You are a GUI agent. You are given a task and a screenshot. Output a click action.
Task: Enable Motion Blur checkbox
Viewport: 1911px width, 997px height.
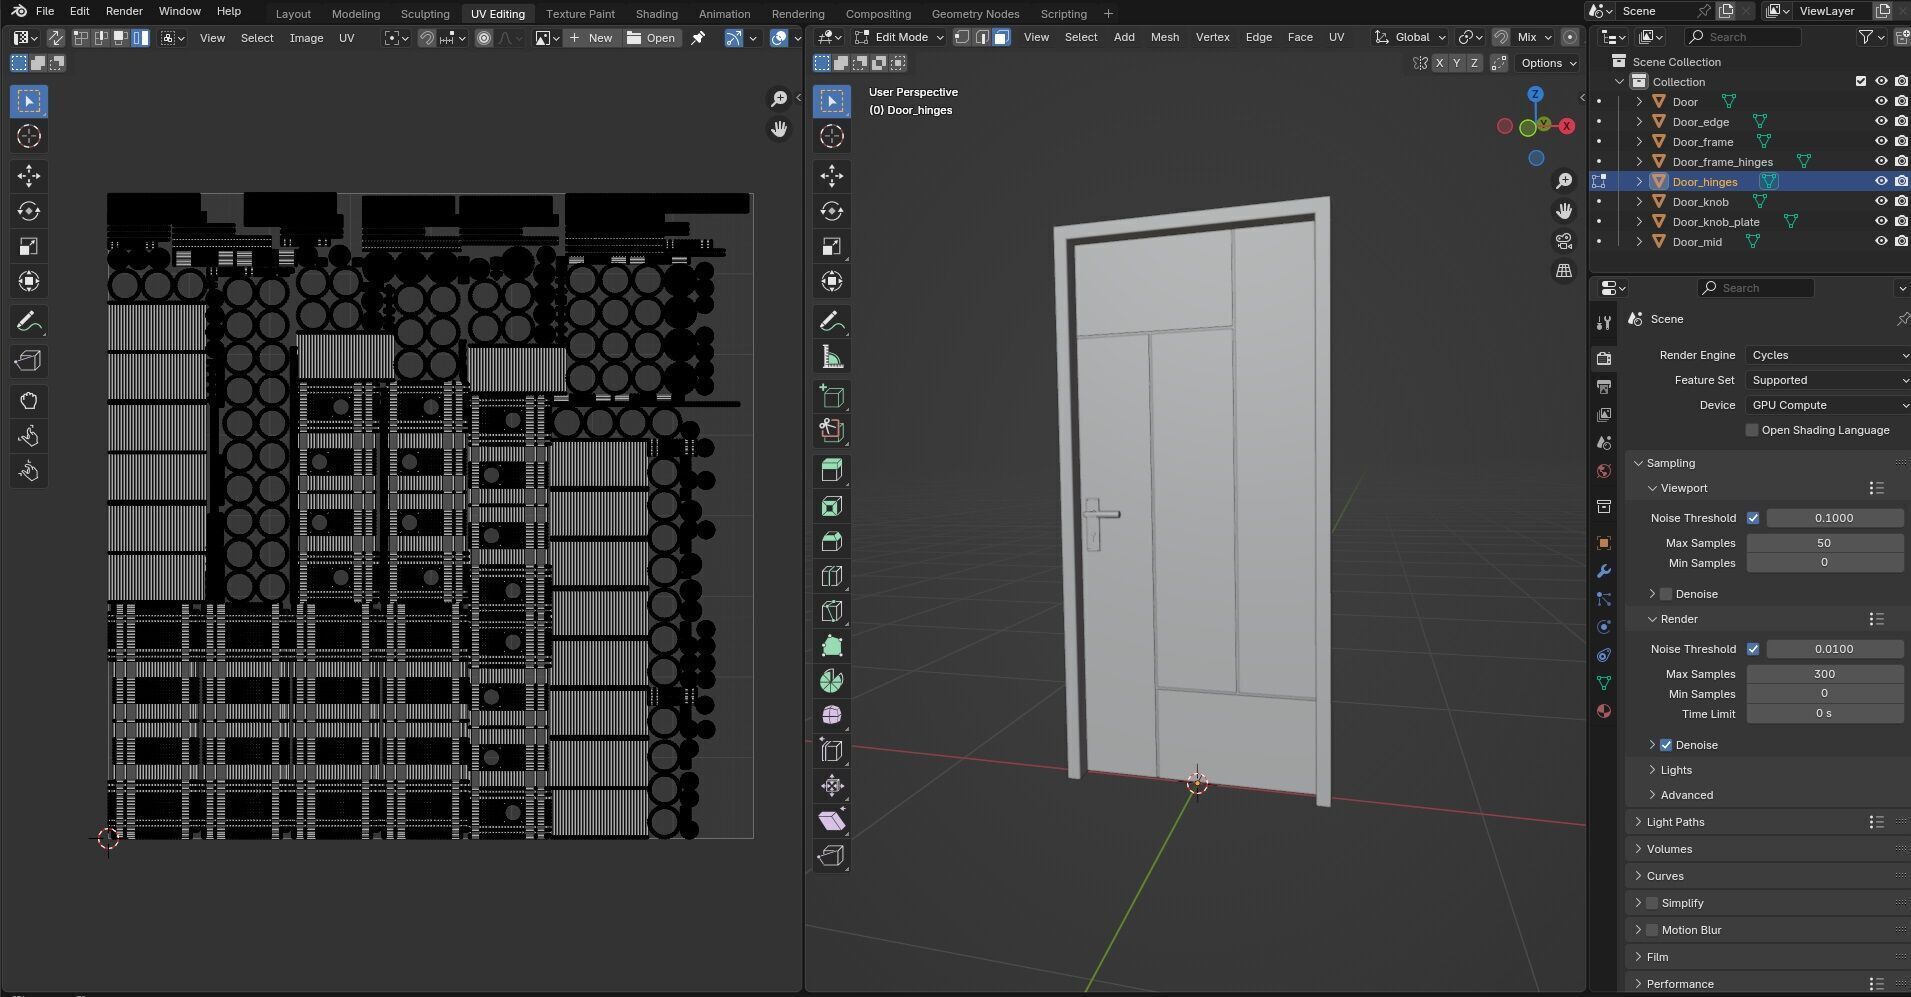[1652, 930]
